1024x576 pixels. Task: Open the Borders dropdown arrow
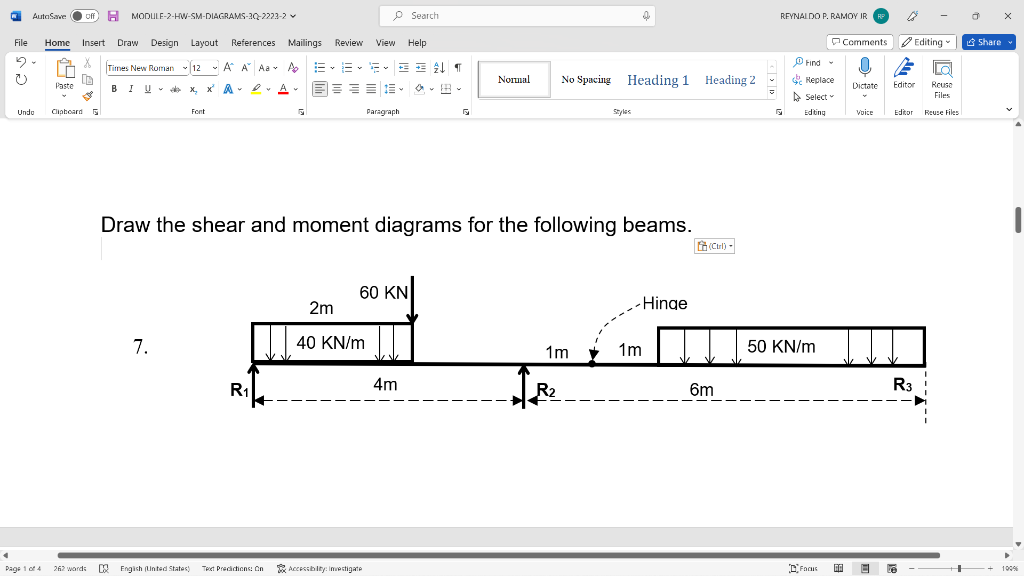click(x=459, y=89)
